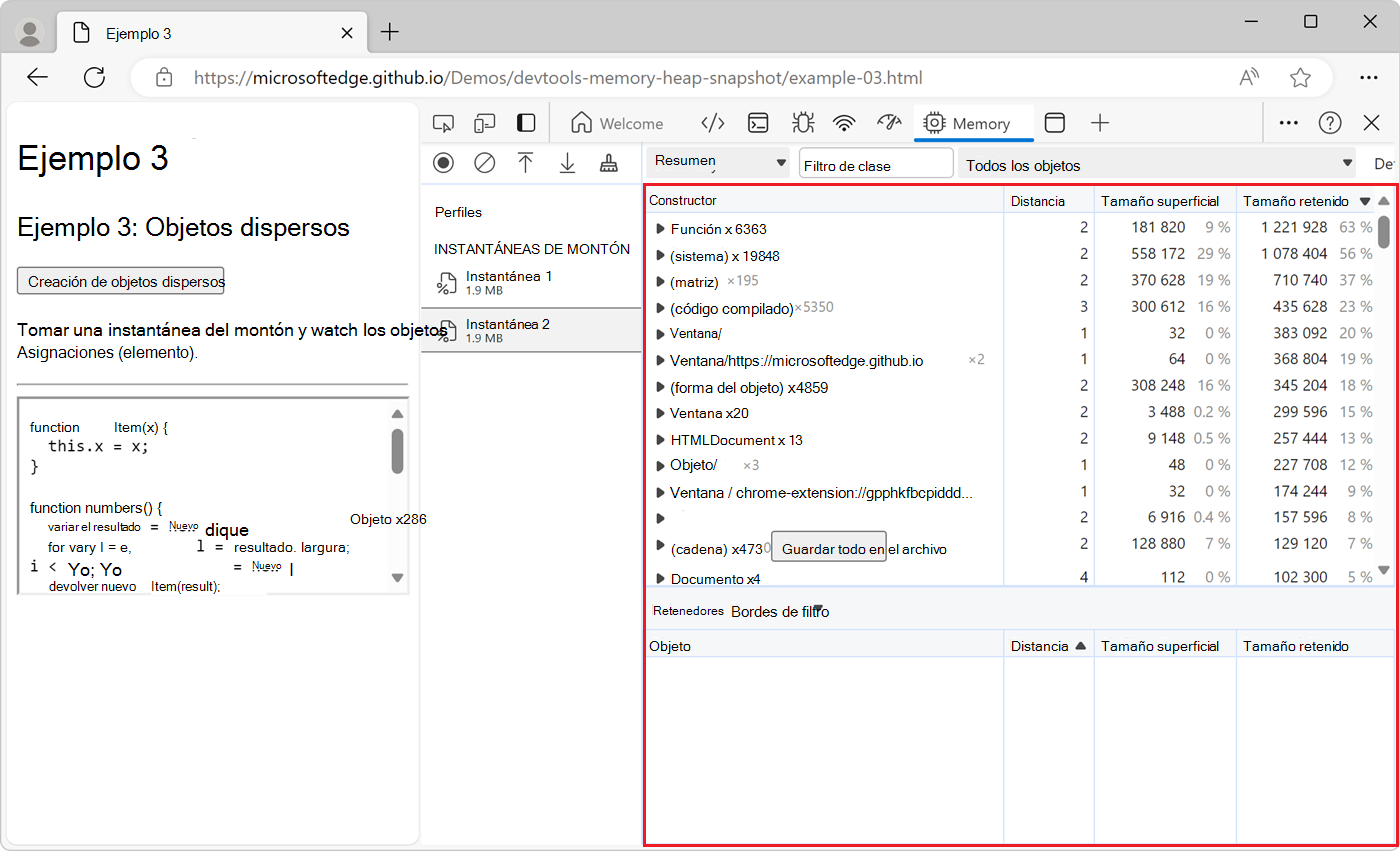Click the take heap snapshot record icon
The image size is (1400, 851).
(443, 163)
